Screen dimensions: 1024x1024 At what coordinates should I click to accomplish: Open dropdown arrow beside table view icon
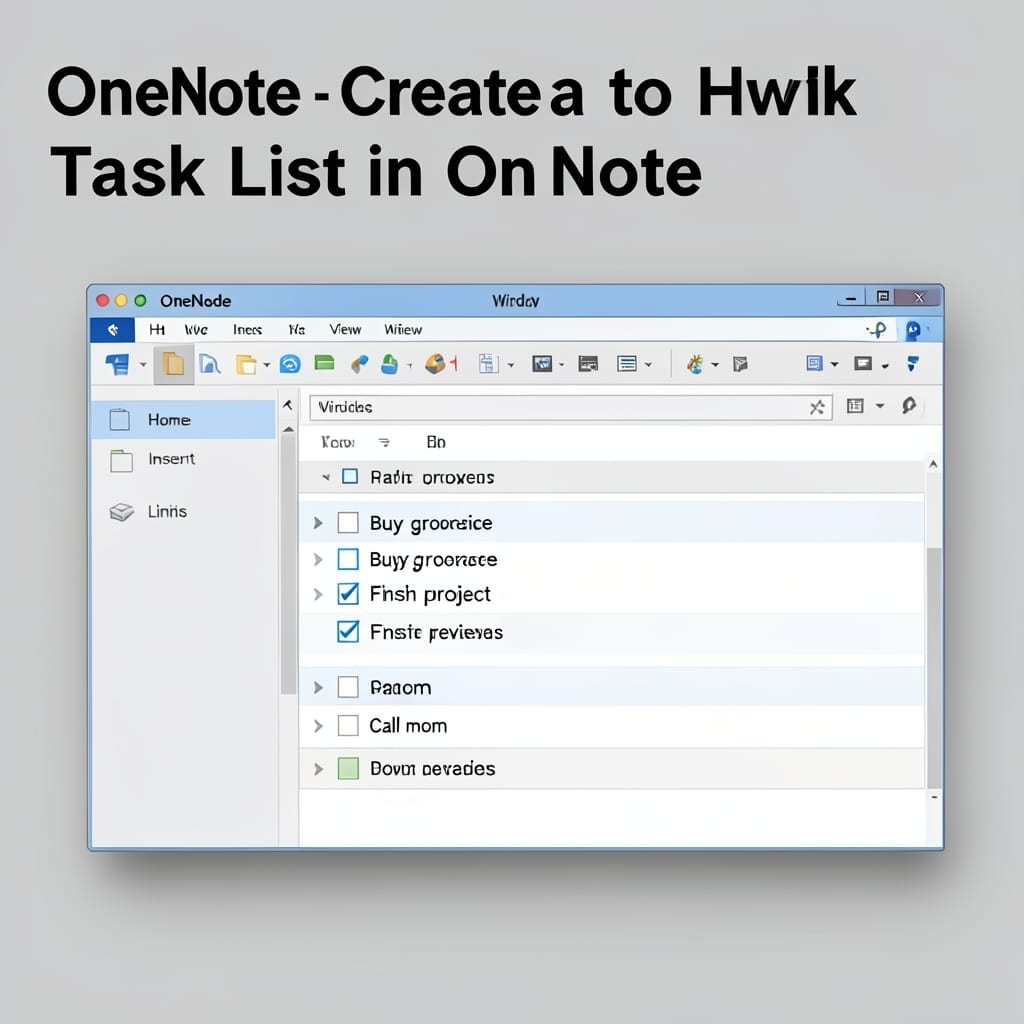[x=880, y=406]
